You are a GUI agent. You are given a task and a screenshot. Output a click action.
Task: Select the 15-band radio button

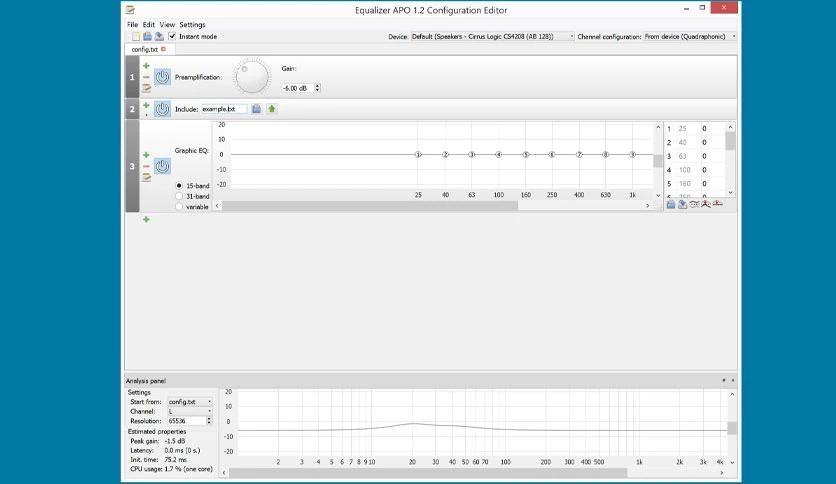(179, 185)
